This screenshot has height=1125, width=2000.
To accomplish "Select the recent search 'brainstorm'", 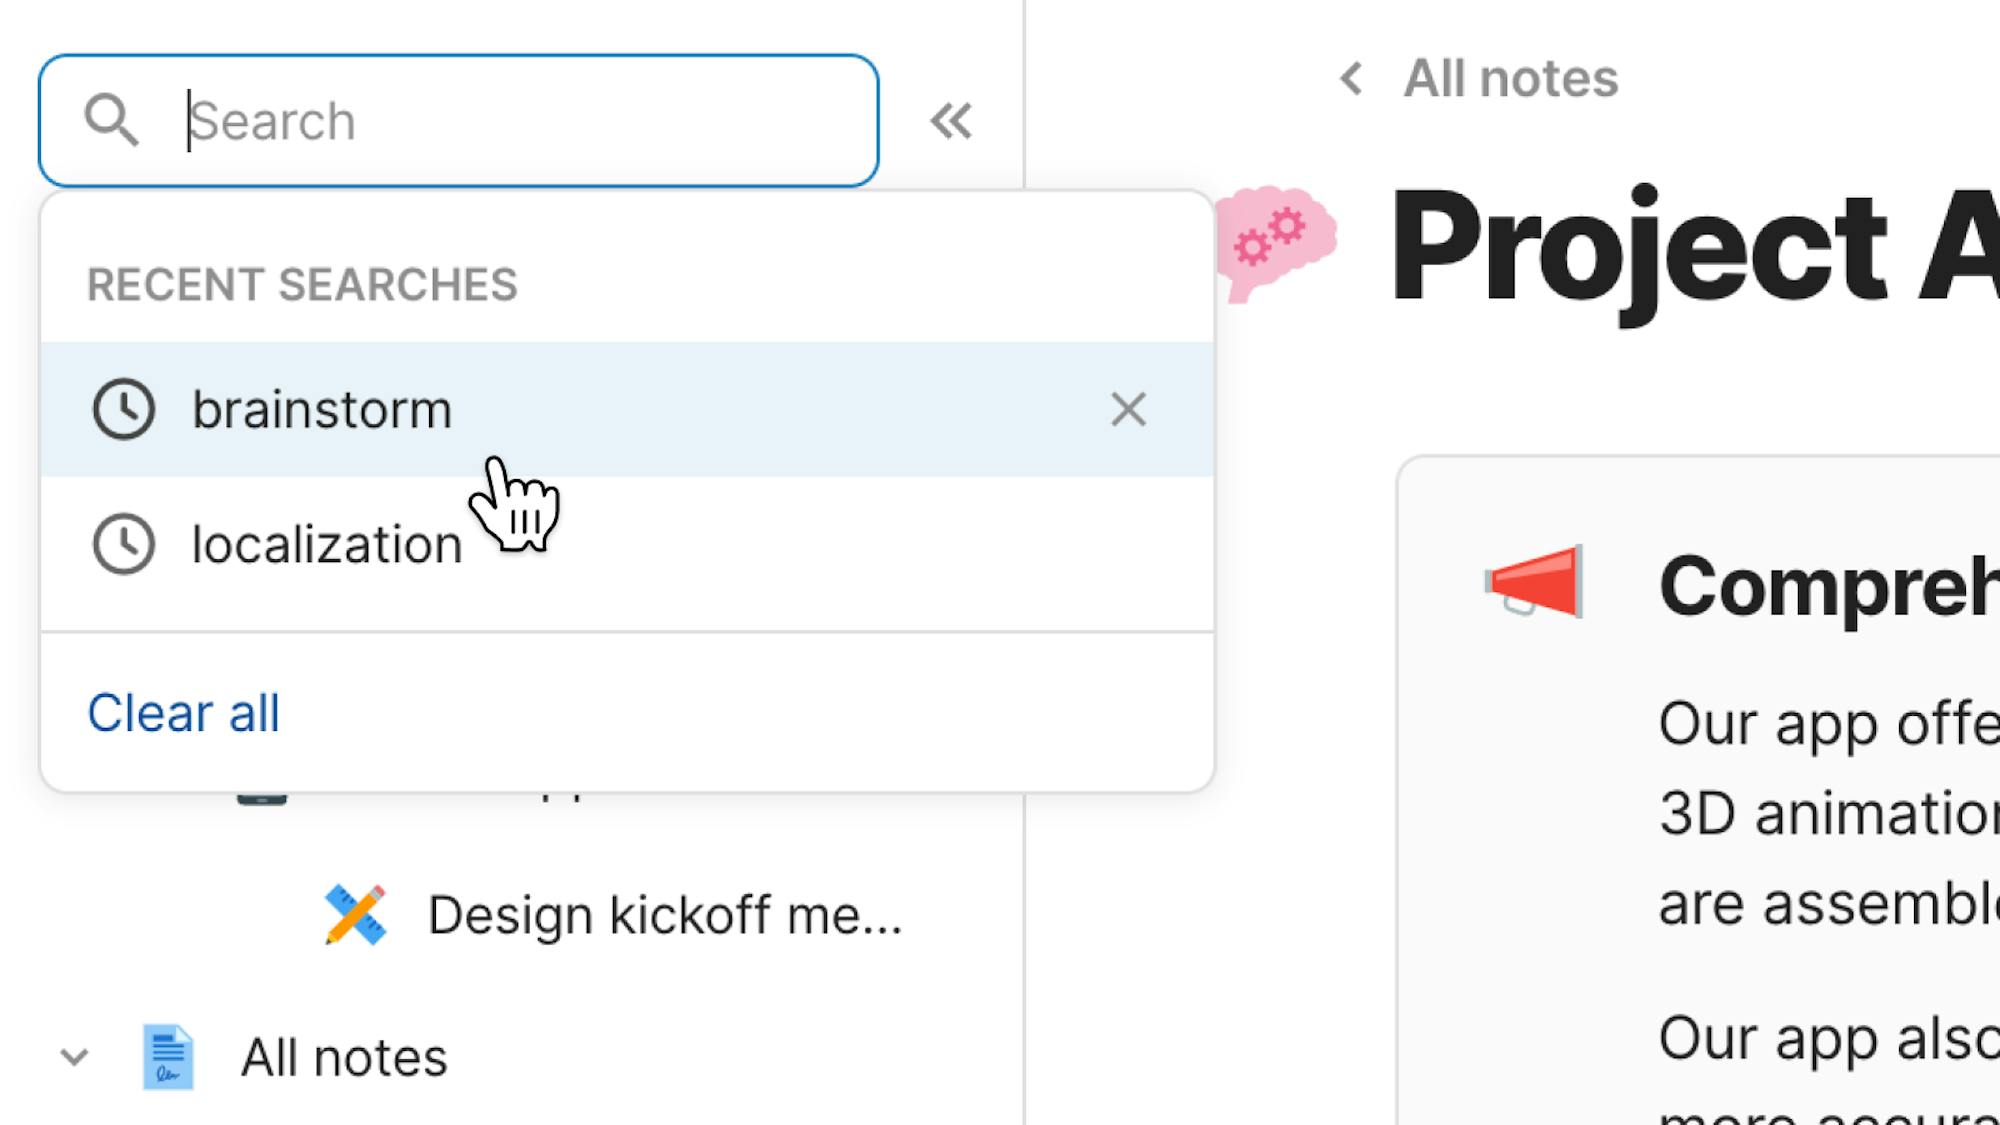I will point(322,410).
